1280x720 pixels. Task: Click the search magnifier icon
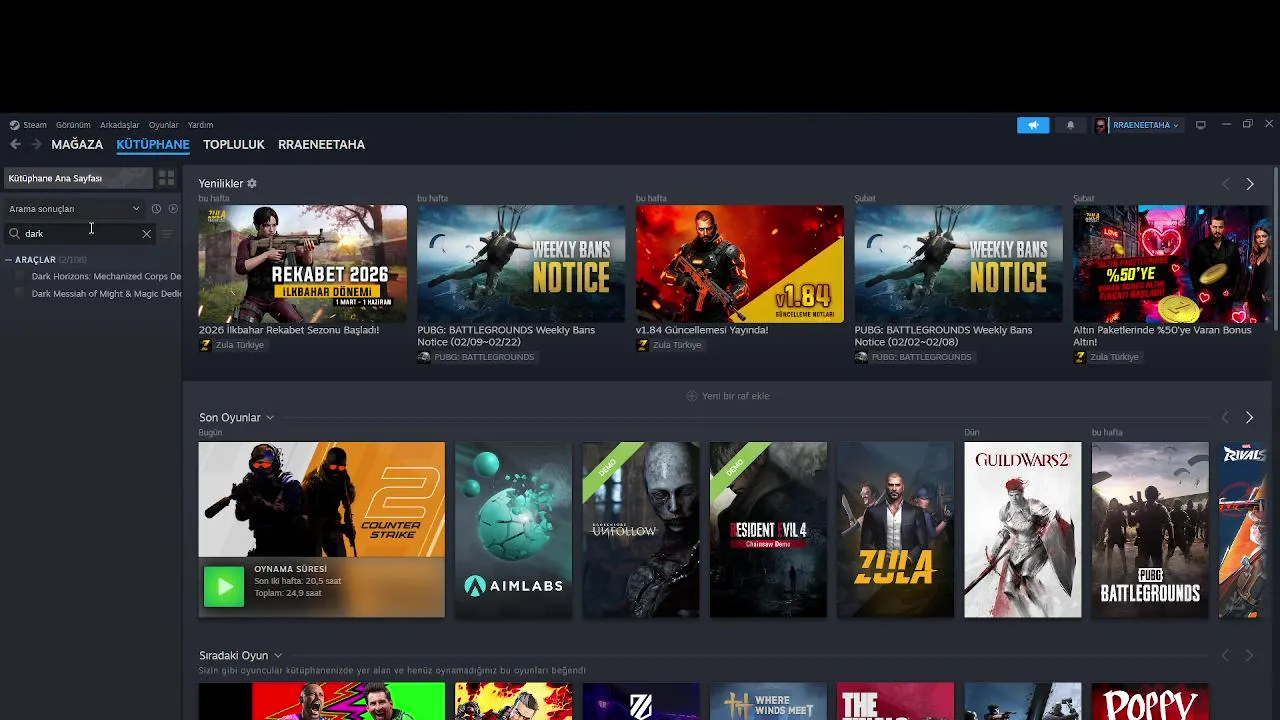14,234
